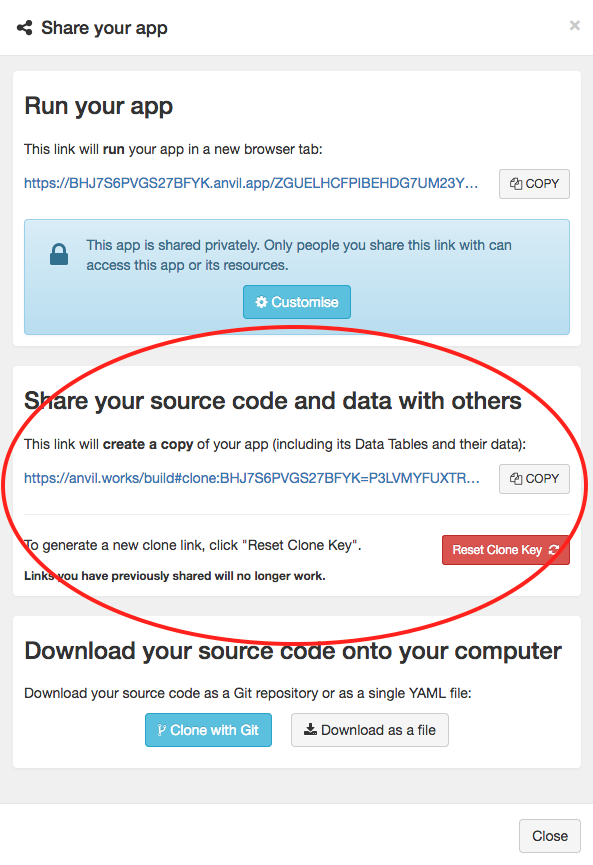Viewport: 593px width, 865px height.
Task: Click COPY beside the run-your-app link
Action: click(x=534, y=183)
